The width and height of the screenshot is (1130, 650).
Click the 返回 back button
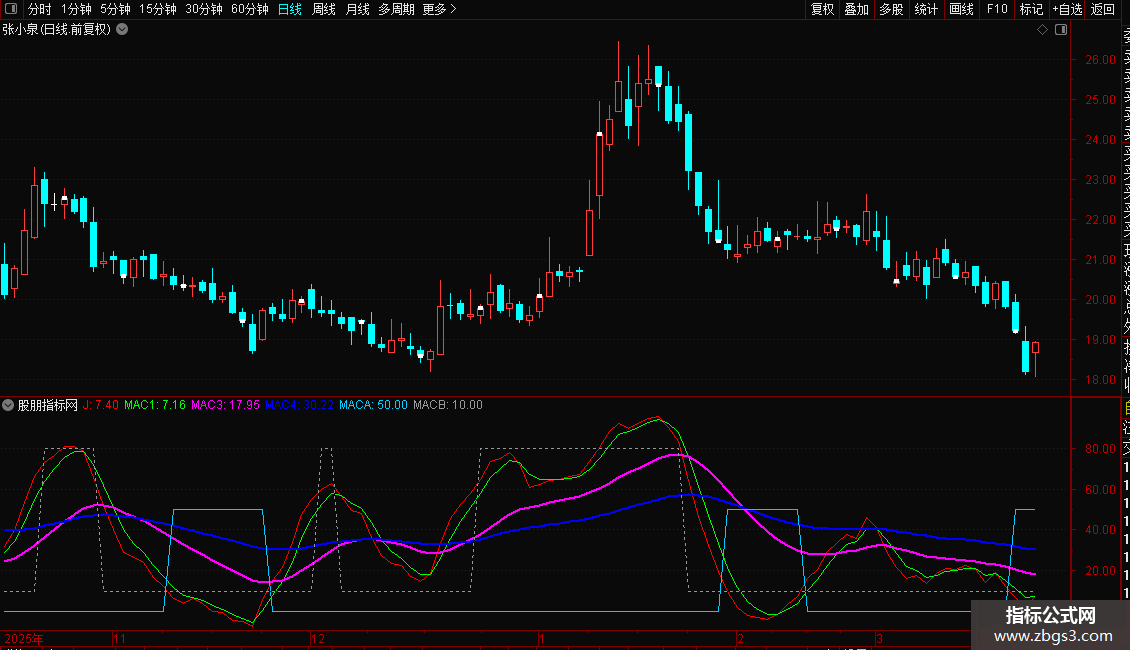1103,9
